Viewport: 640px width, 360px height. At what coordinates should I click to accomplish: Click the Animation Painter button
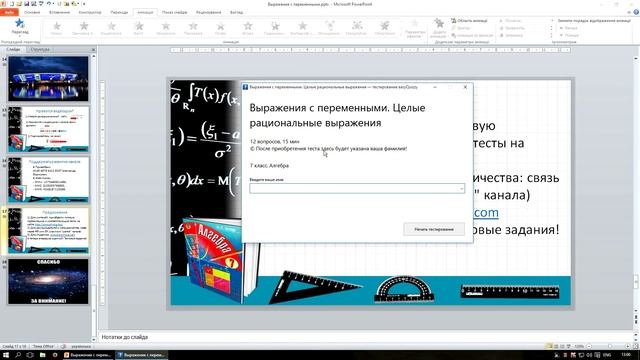pos(472,36)
